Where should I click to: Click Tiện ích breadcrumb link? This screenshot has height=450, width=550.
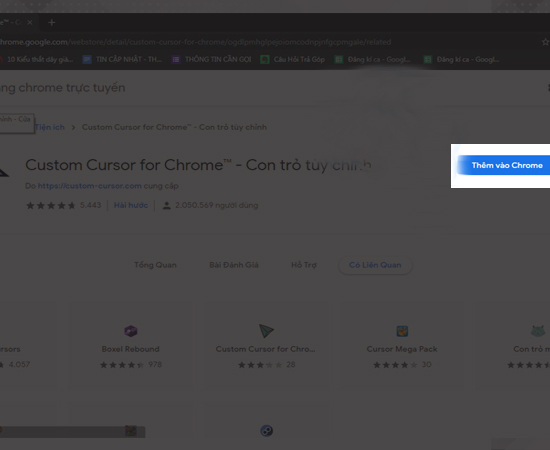(x=50, y=127)
